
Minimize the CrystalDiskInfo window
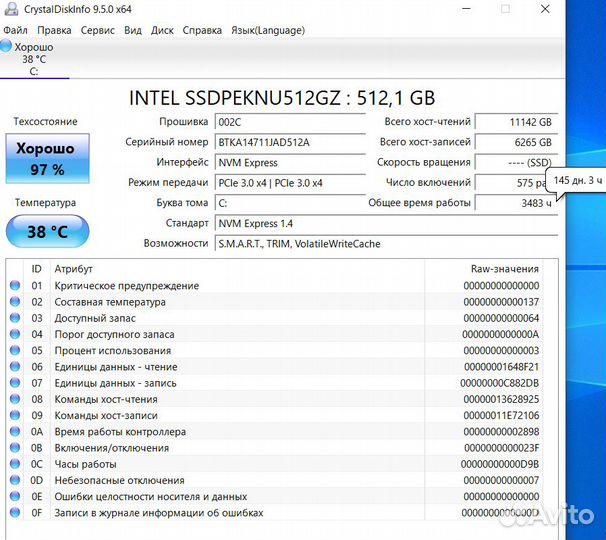[466, 9]
